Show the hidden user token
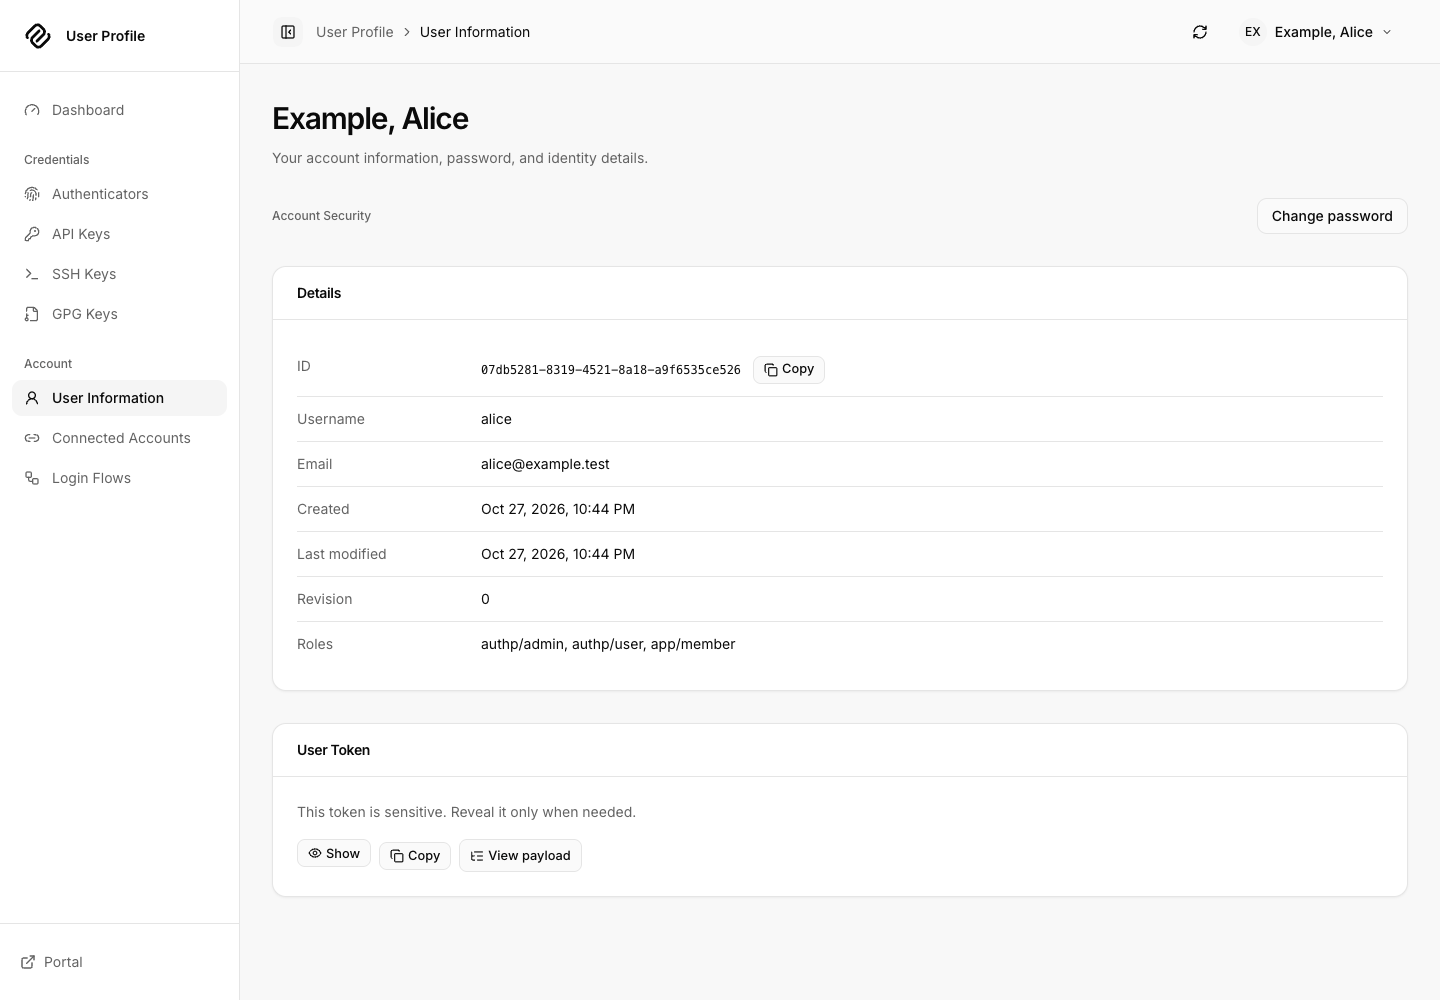Screen dimensions: 1440x1000 click(x=334, y=853)
